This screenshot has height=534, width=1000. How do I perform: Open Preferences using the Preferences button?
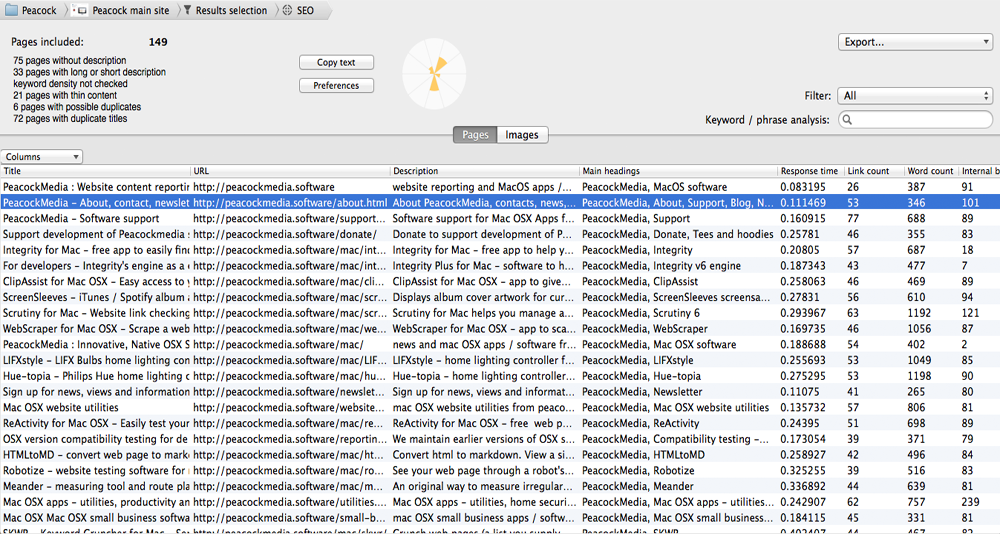coord(336,86)
